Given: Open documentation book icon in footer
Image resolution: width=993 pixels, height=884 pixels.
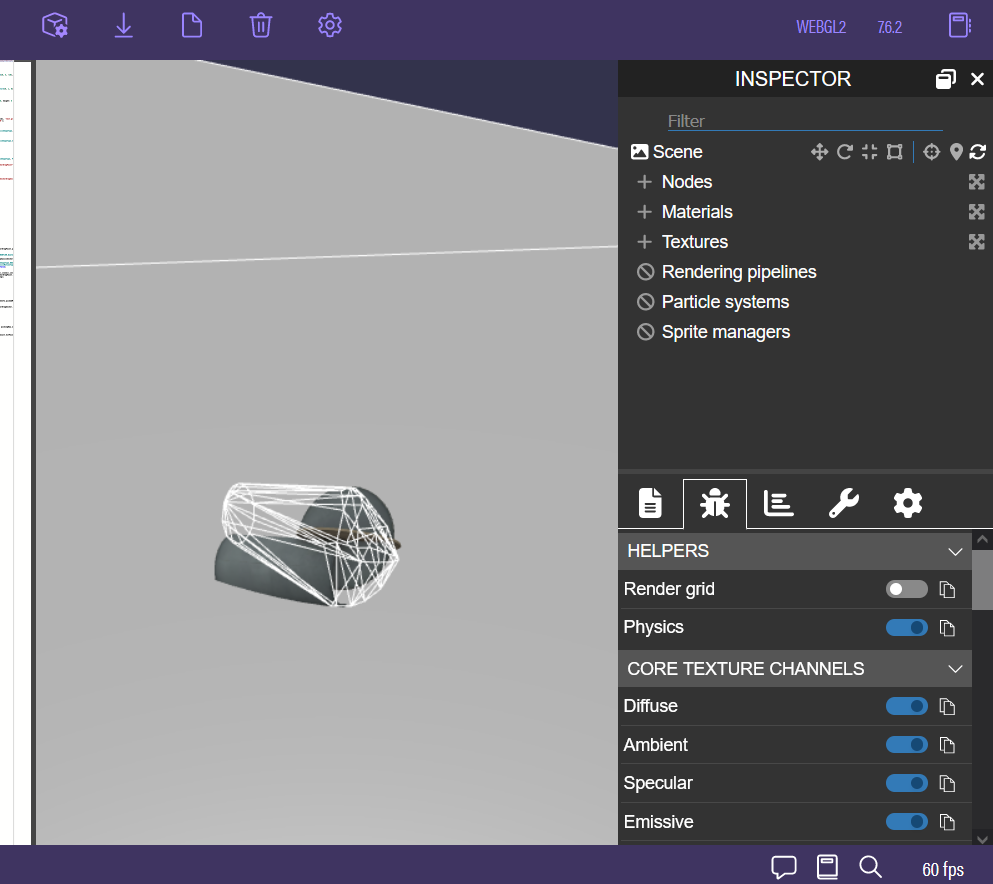Looking at the screenshot, I should pyautogui.click(x=827, y=867).
